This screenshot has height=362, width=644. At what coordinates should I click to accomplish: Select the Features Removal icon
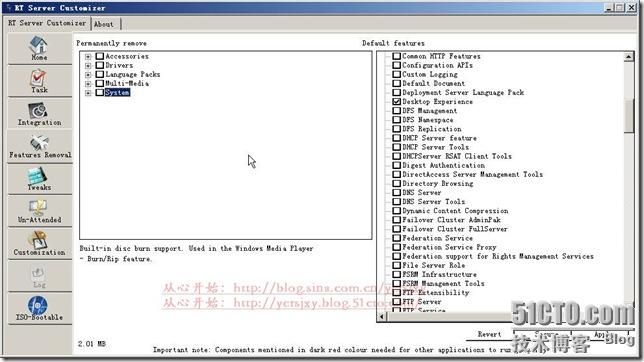click(x=39, y=147)
